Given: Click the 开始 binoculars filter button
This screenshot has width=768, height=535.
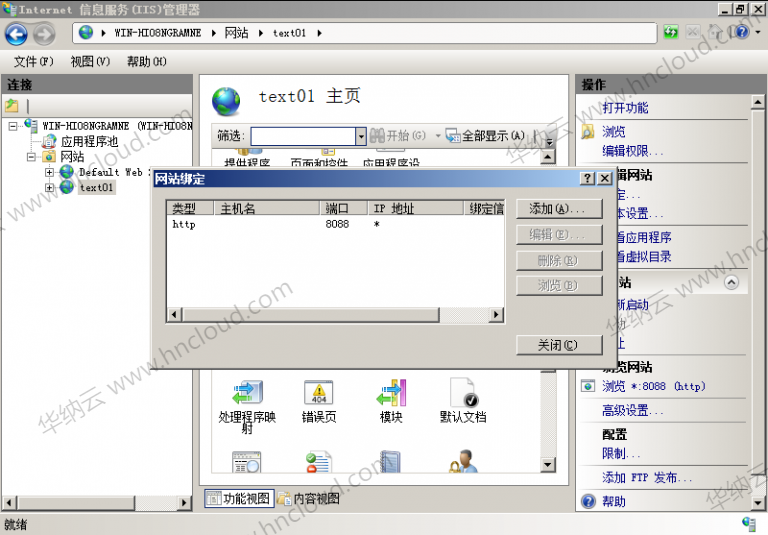Looking at the screenshot, I should click(x=397, y=136).
